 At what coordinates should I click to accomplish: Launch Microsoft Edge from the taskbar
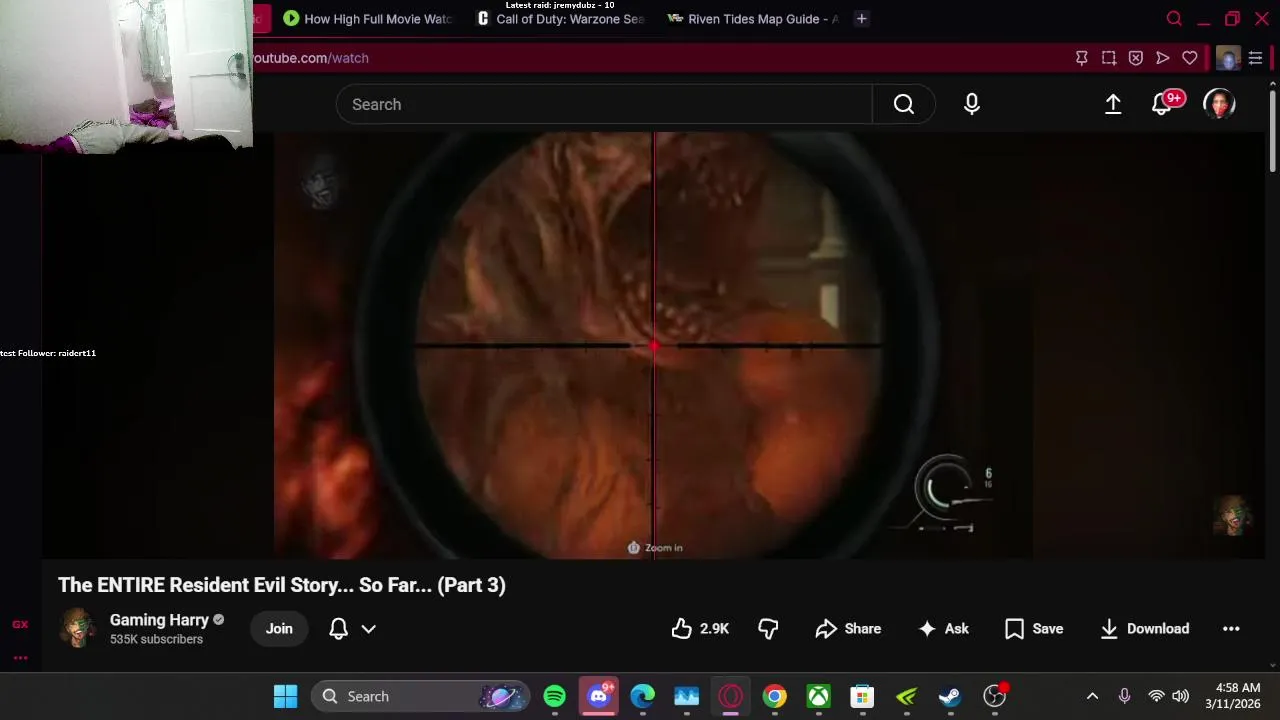coord(643,696)
